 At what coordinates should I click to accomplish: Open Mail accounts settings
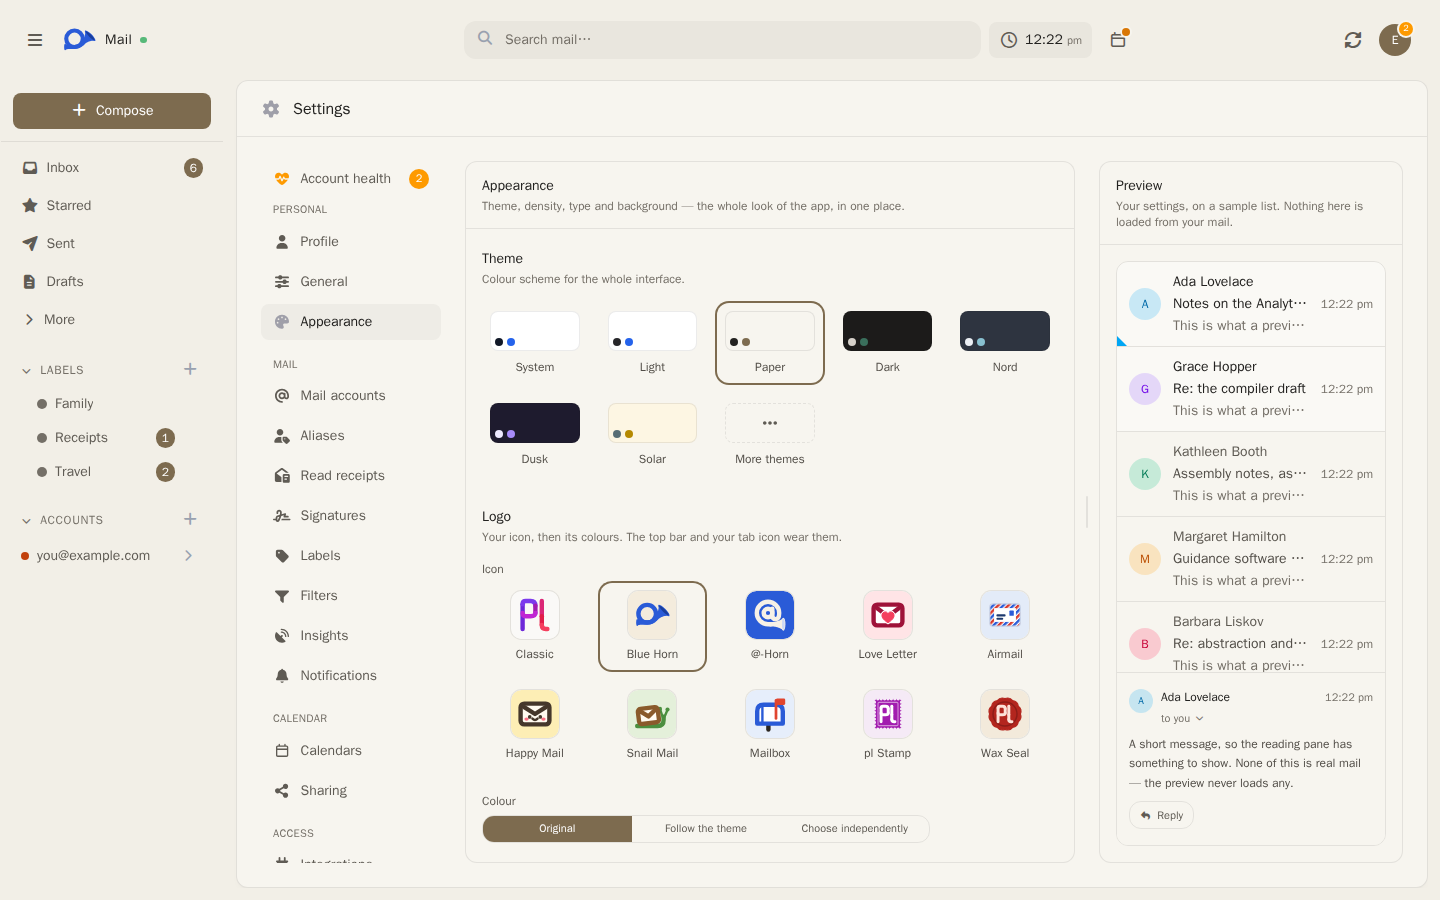(351, 396)
